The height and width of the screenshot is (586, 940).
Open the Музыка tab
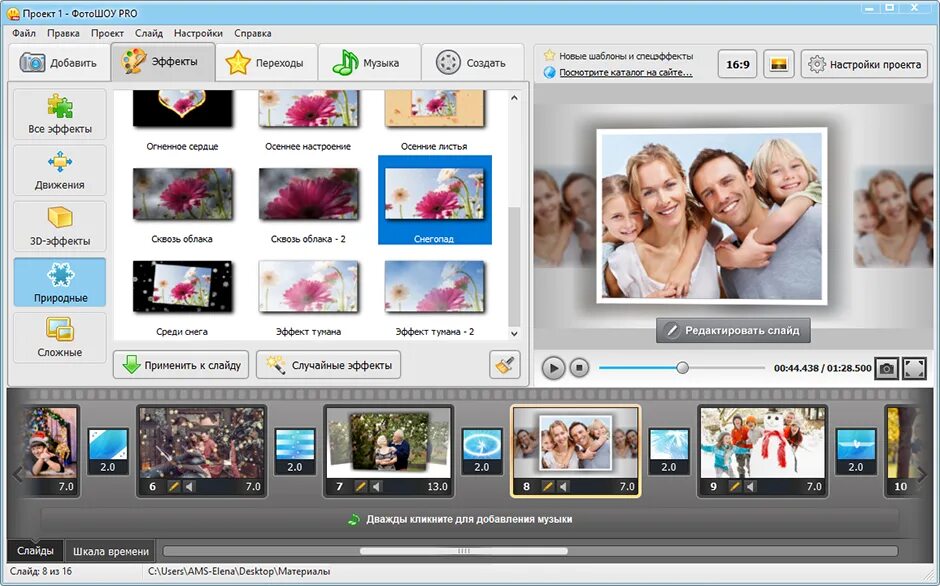368,62
